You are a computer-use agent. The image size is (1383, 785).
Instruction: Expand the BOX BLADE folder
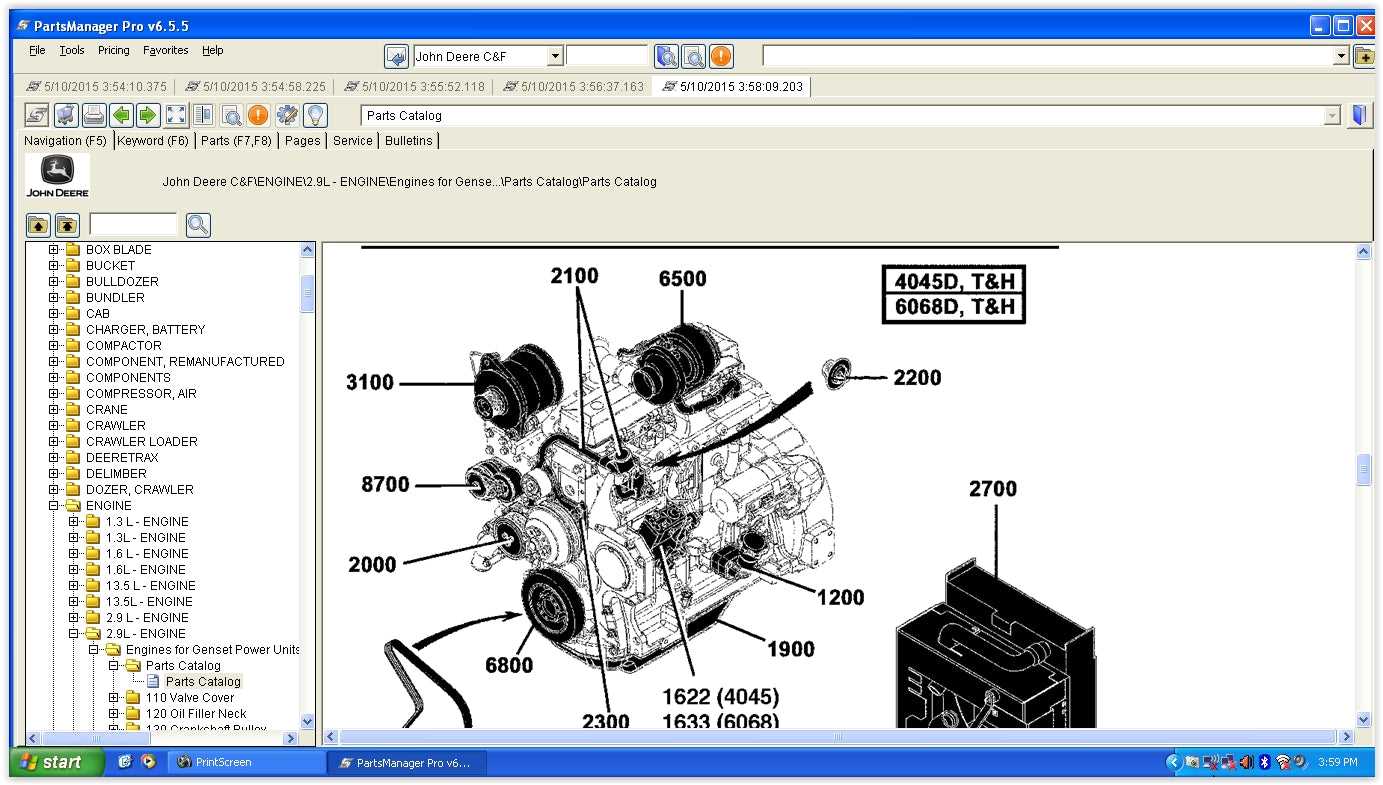[x=54, y=250]
